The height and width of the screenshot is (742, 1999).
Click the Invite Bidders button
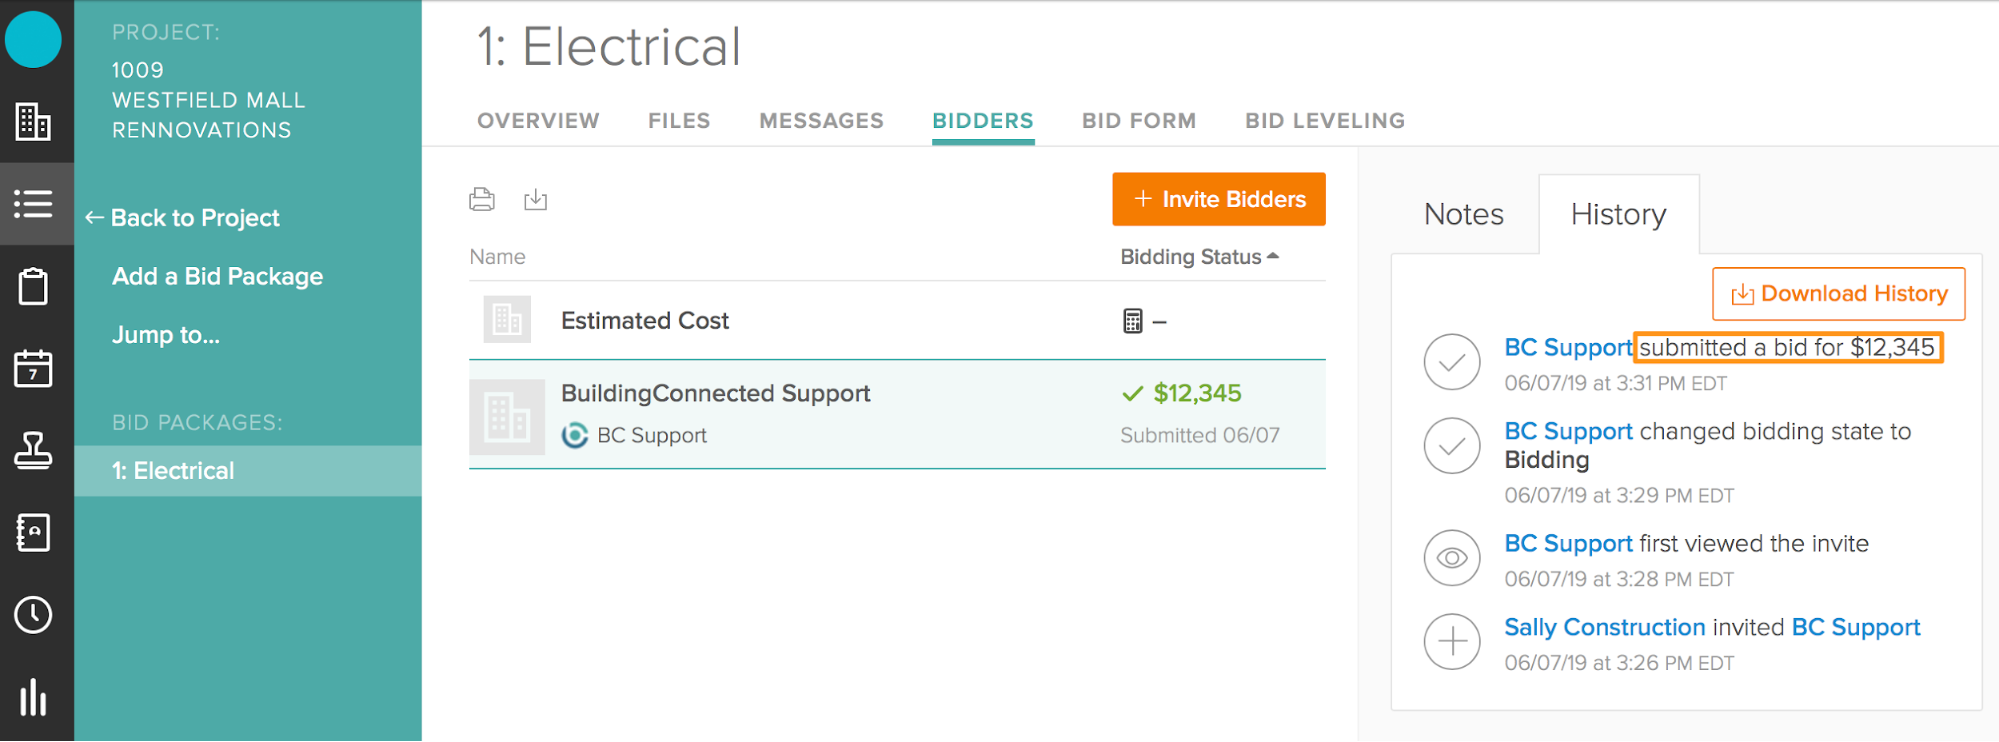[x=1218, y=199]
